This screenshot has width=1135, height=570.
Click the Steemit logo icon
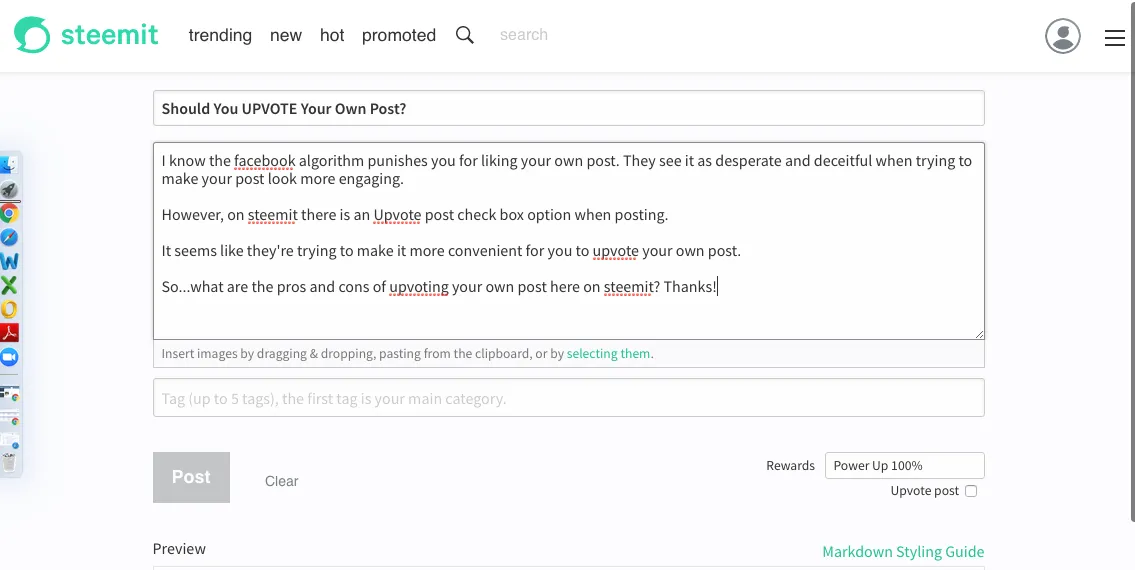[x=32, y=35]
